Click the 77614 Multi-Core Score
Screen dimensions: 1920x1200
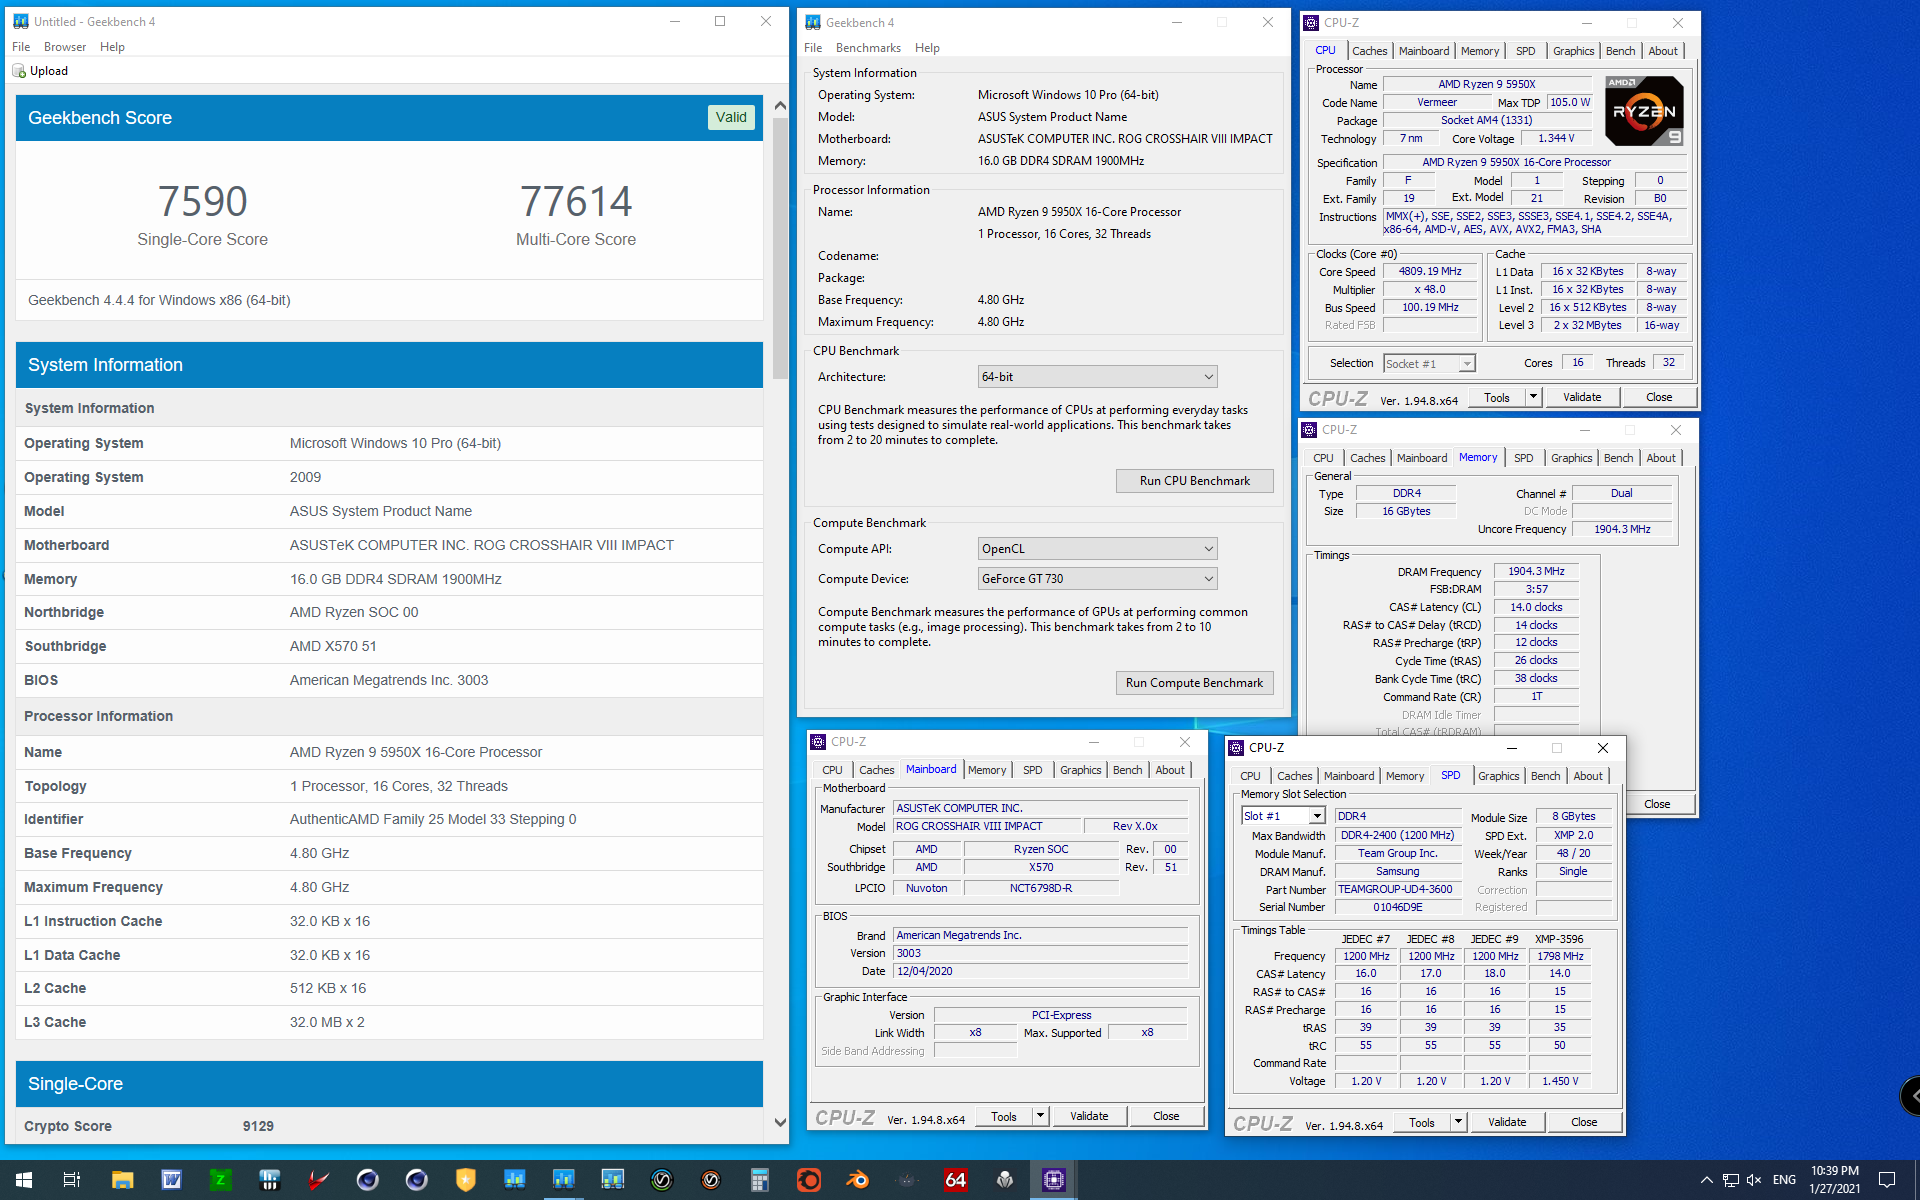pyautogui.click(x=576, y=202)
